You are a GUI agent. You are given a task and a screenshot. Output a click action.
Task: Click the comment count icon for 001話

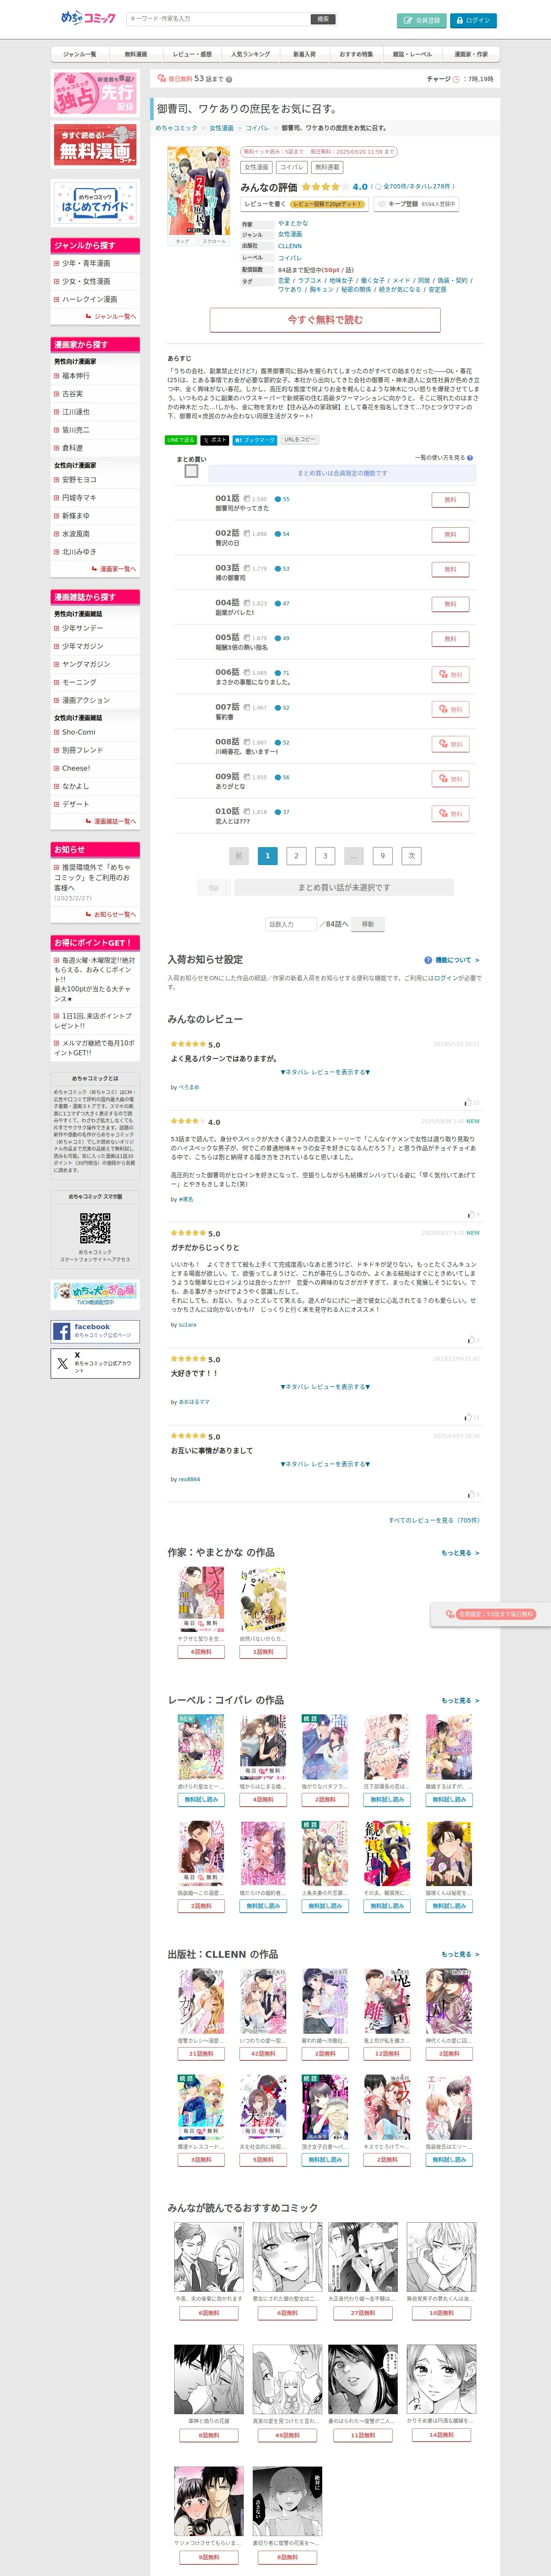pyautogui.click(x=278, y=499)
